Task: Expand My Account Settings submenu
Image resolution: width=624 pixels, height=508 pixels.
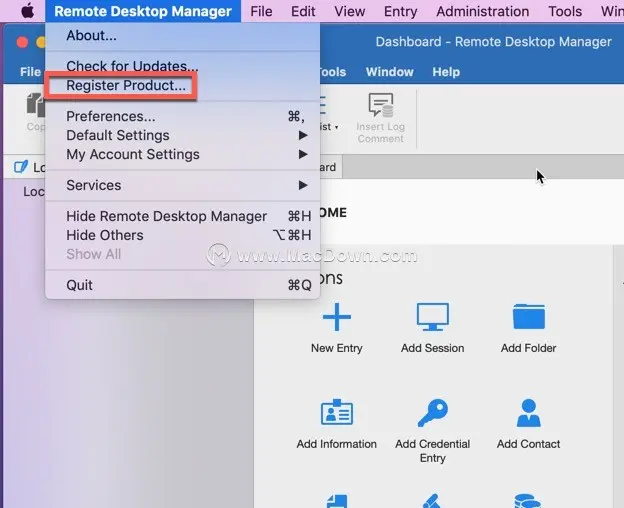Action: pyautogui.click(x=183, y=154)
